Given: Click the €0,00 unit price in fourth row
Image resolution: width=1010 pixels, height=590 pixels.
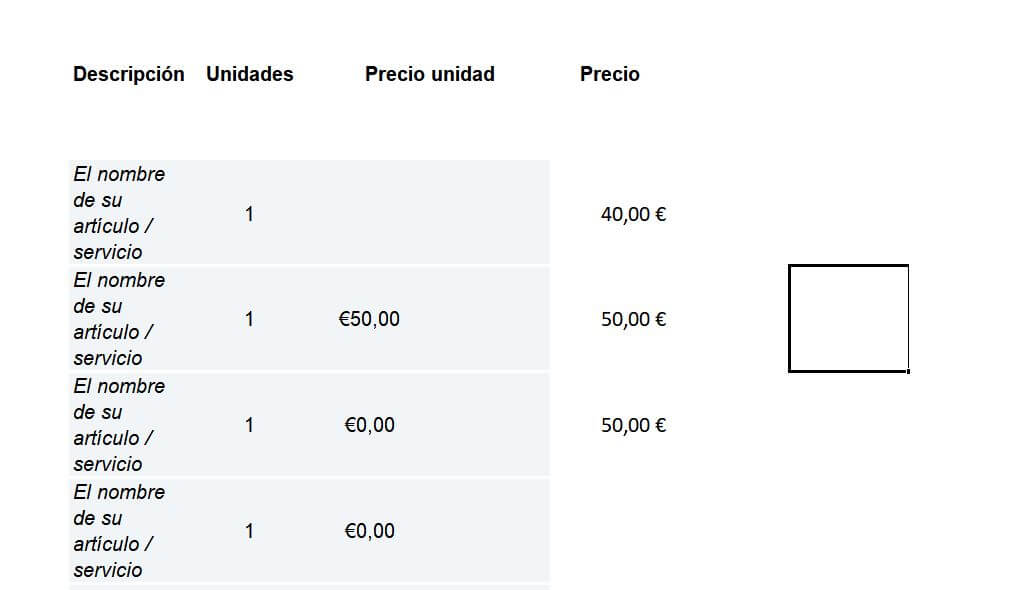Looking at the screenshot, I should click(x=369, y=531).
